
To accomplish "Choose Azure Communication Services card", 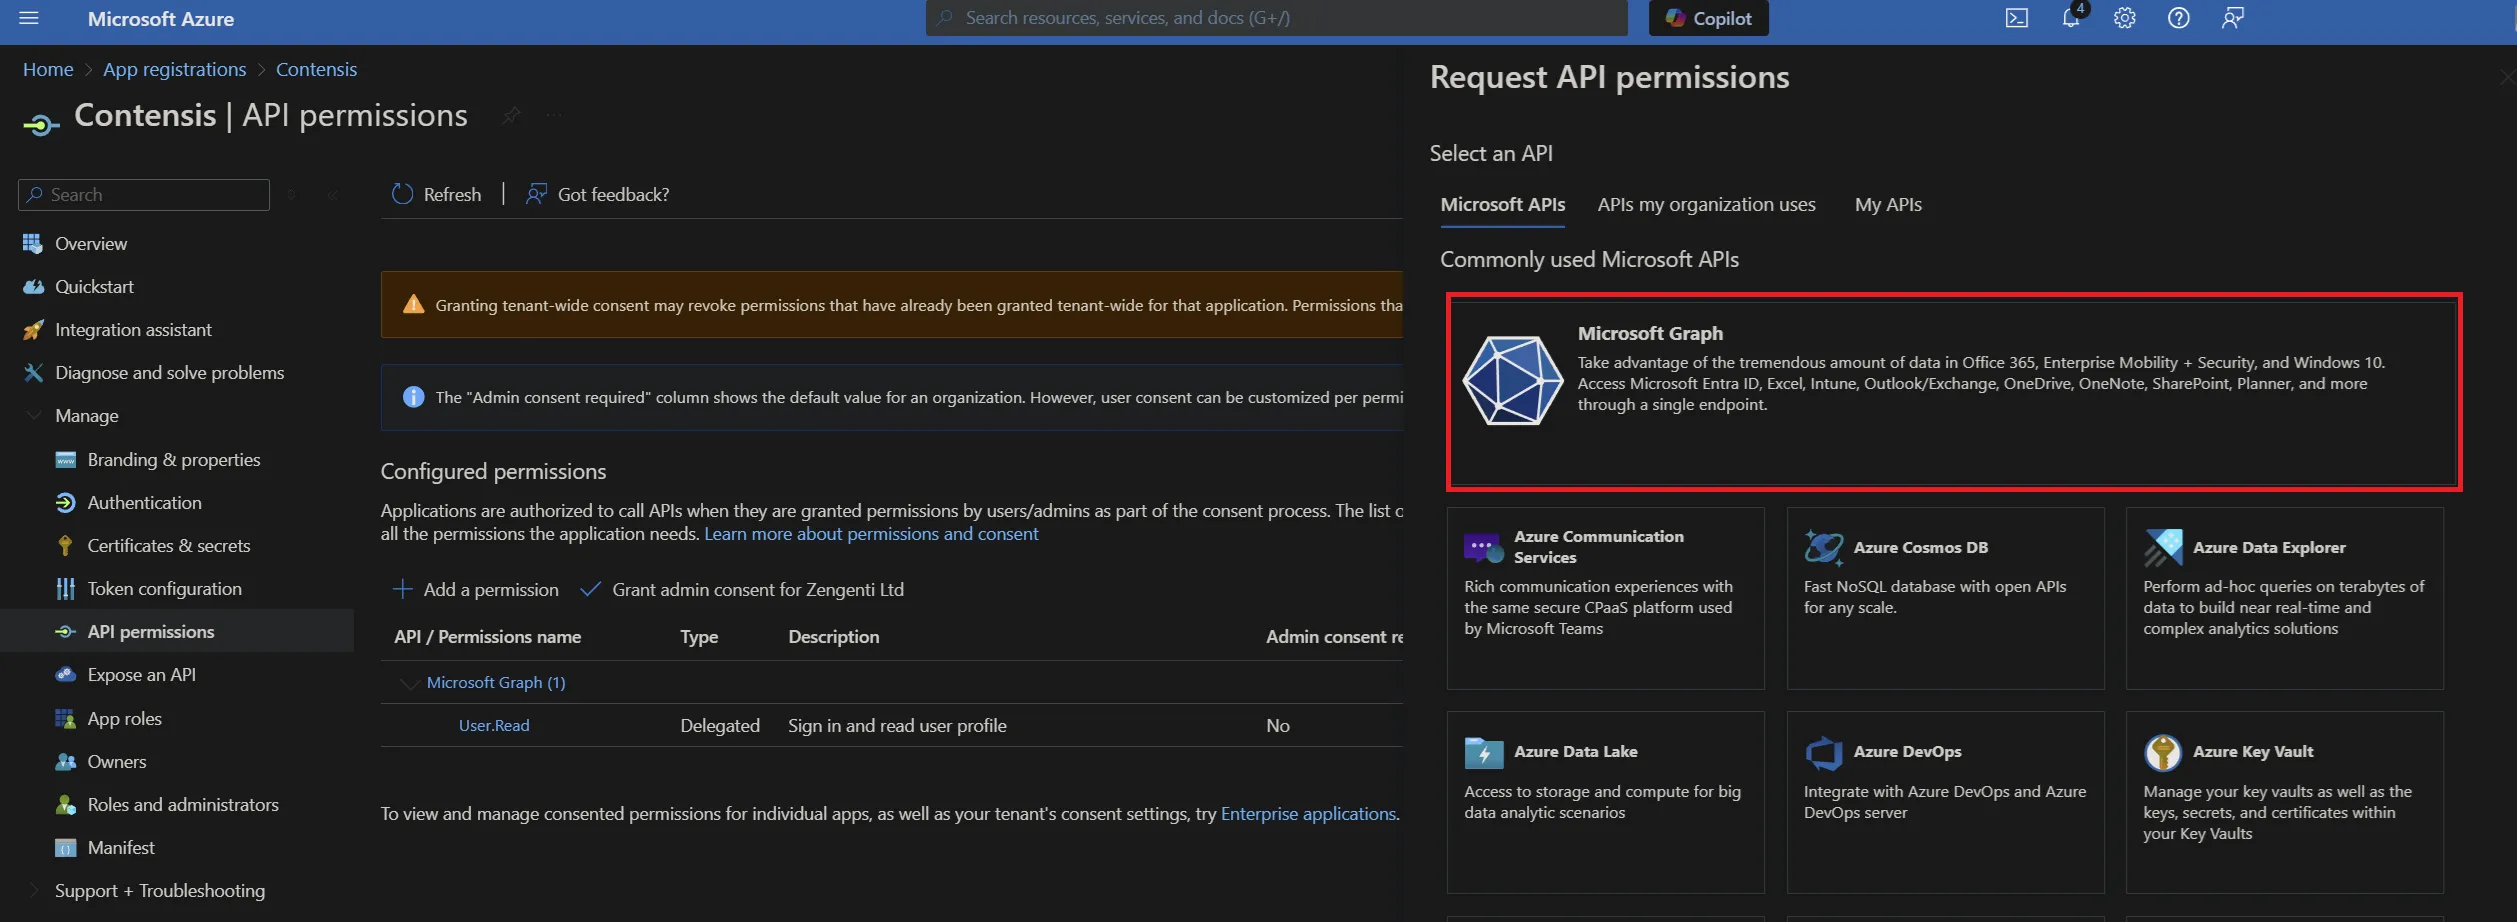I will point(1605,598).
